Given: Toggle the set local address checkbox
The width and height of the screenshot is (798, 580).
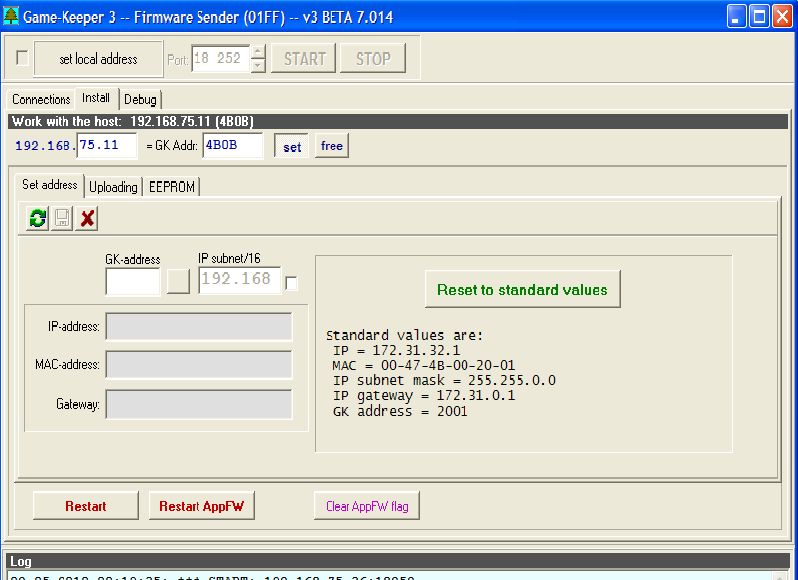Looking at the screenshot, I should coord(22,58).
